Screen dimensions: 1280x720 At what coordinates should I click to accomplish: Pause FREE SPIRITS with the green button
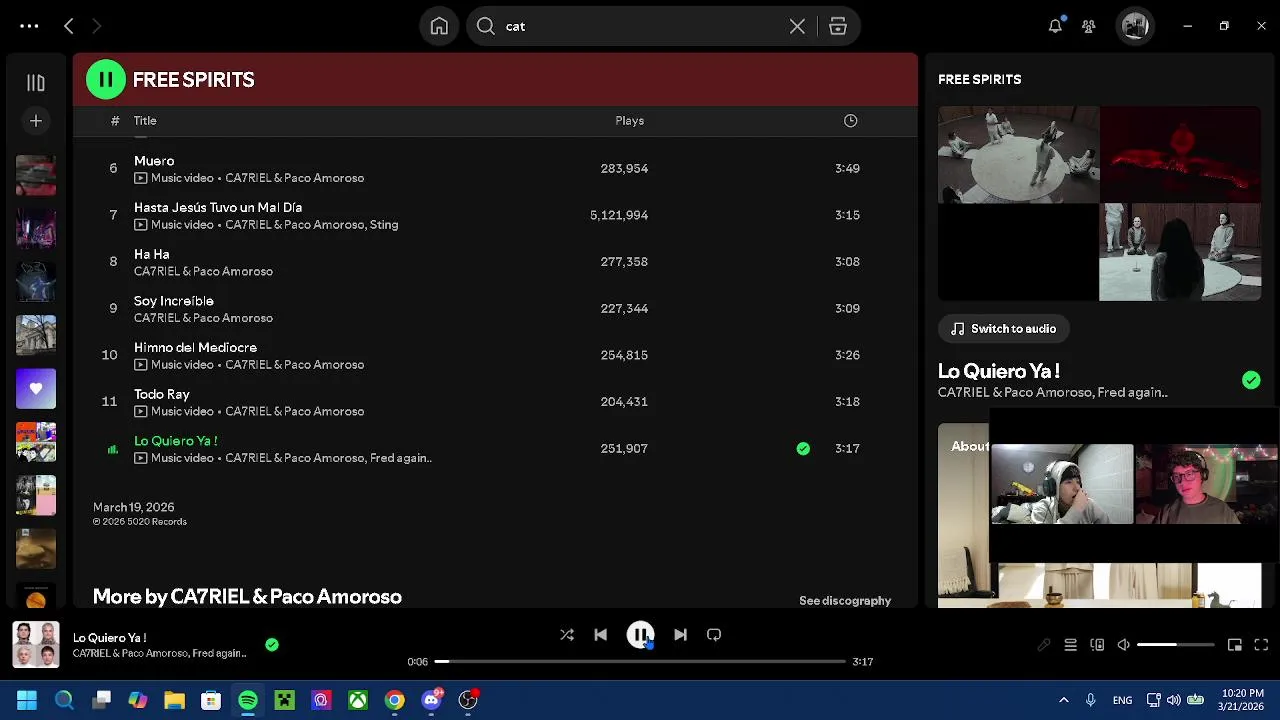pyautogui.click(x=106, y=79)
